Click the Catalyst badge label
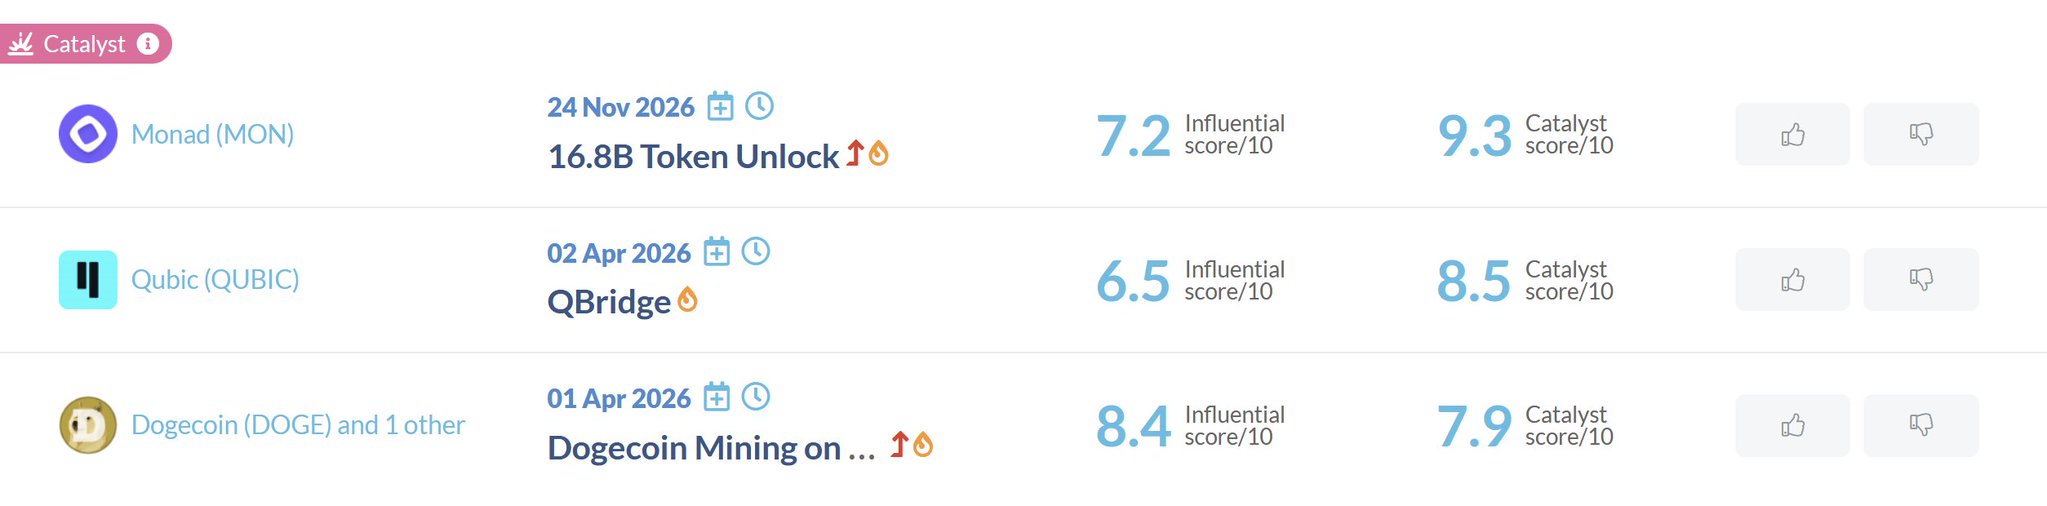Screen dimensions: 2047x506 point(84,44)
